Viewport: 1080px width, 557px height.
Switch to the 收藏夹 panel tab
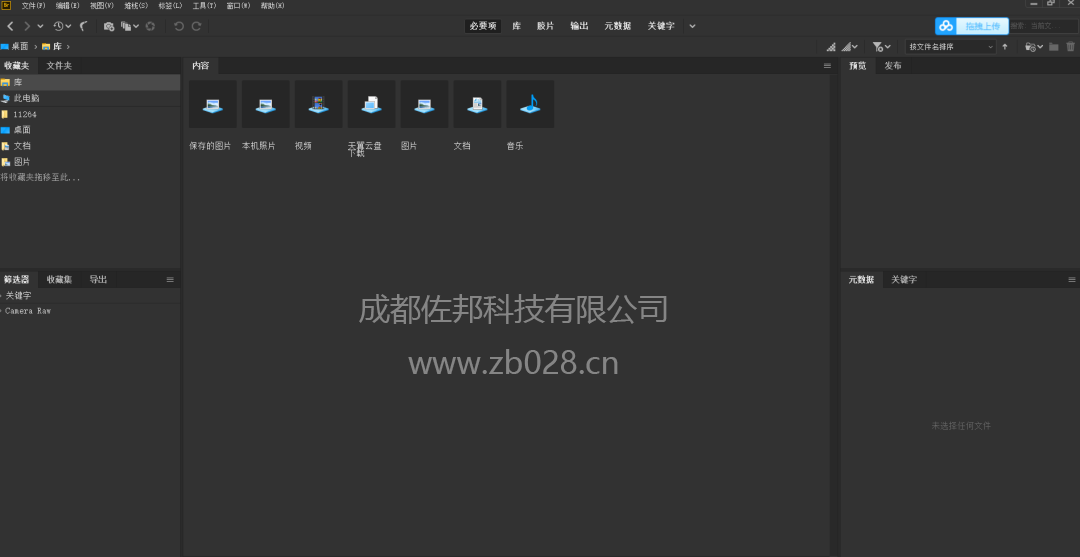(17, 66)
